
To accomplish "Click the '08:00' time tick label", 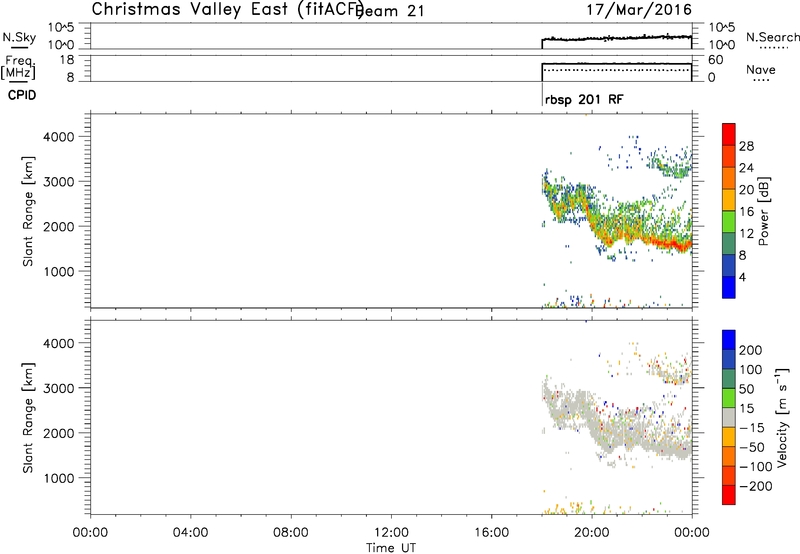I will [x=291, y=533].
